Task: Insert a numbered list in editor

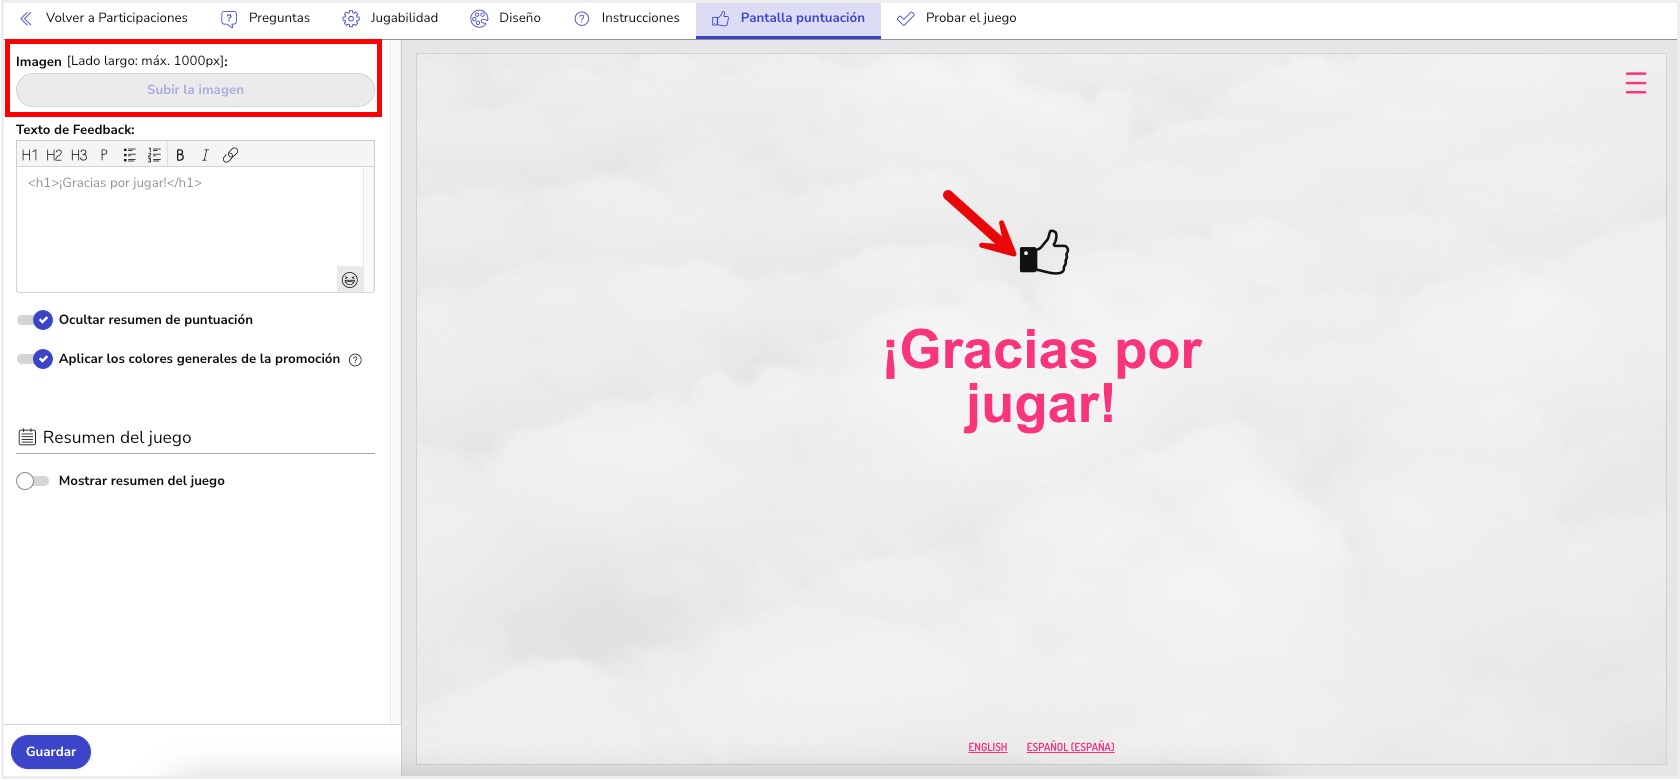Action: coord(154,155)
